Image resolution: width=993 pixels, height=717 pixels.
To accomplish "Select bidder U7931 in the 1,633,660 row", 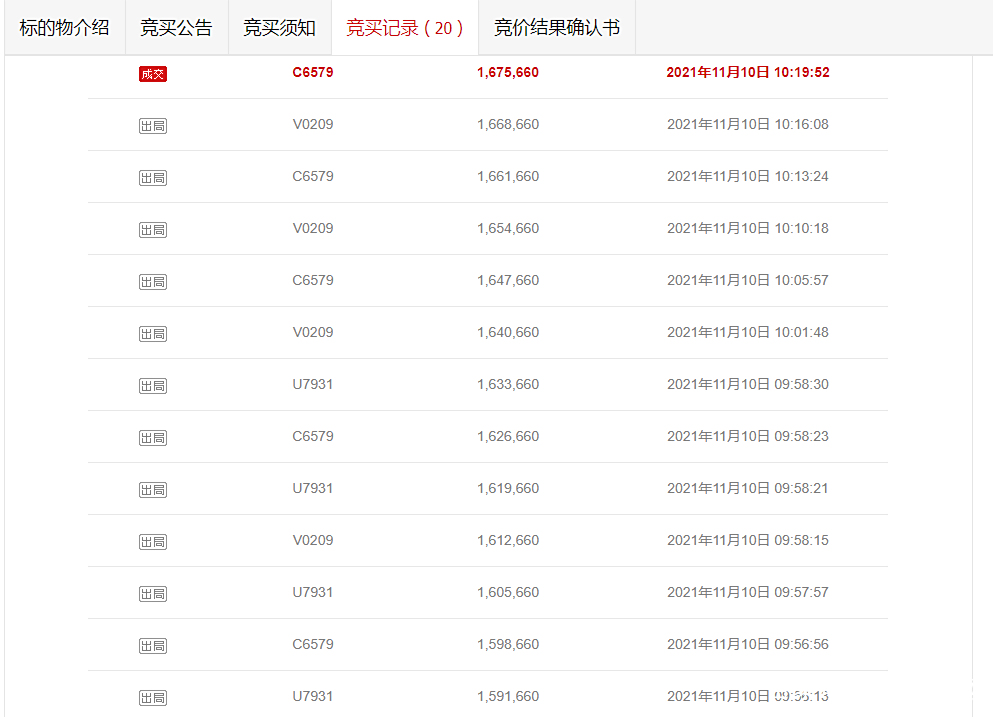I will click(313, 384).
